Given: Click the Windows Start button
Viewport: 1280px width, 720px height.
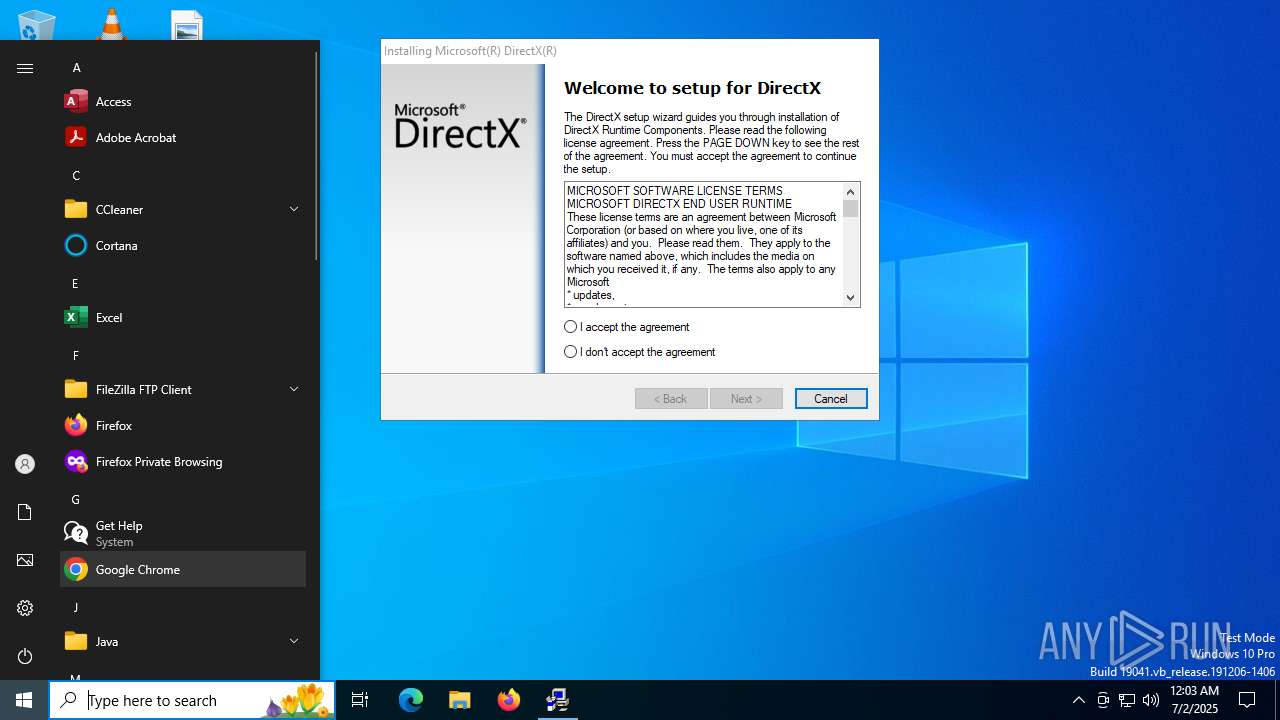Looking at the screenshot, I should click(x=24, y=700).
